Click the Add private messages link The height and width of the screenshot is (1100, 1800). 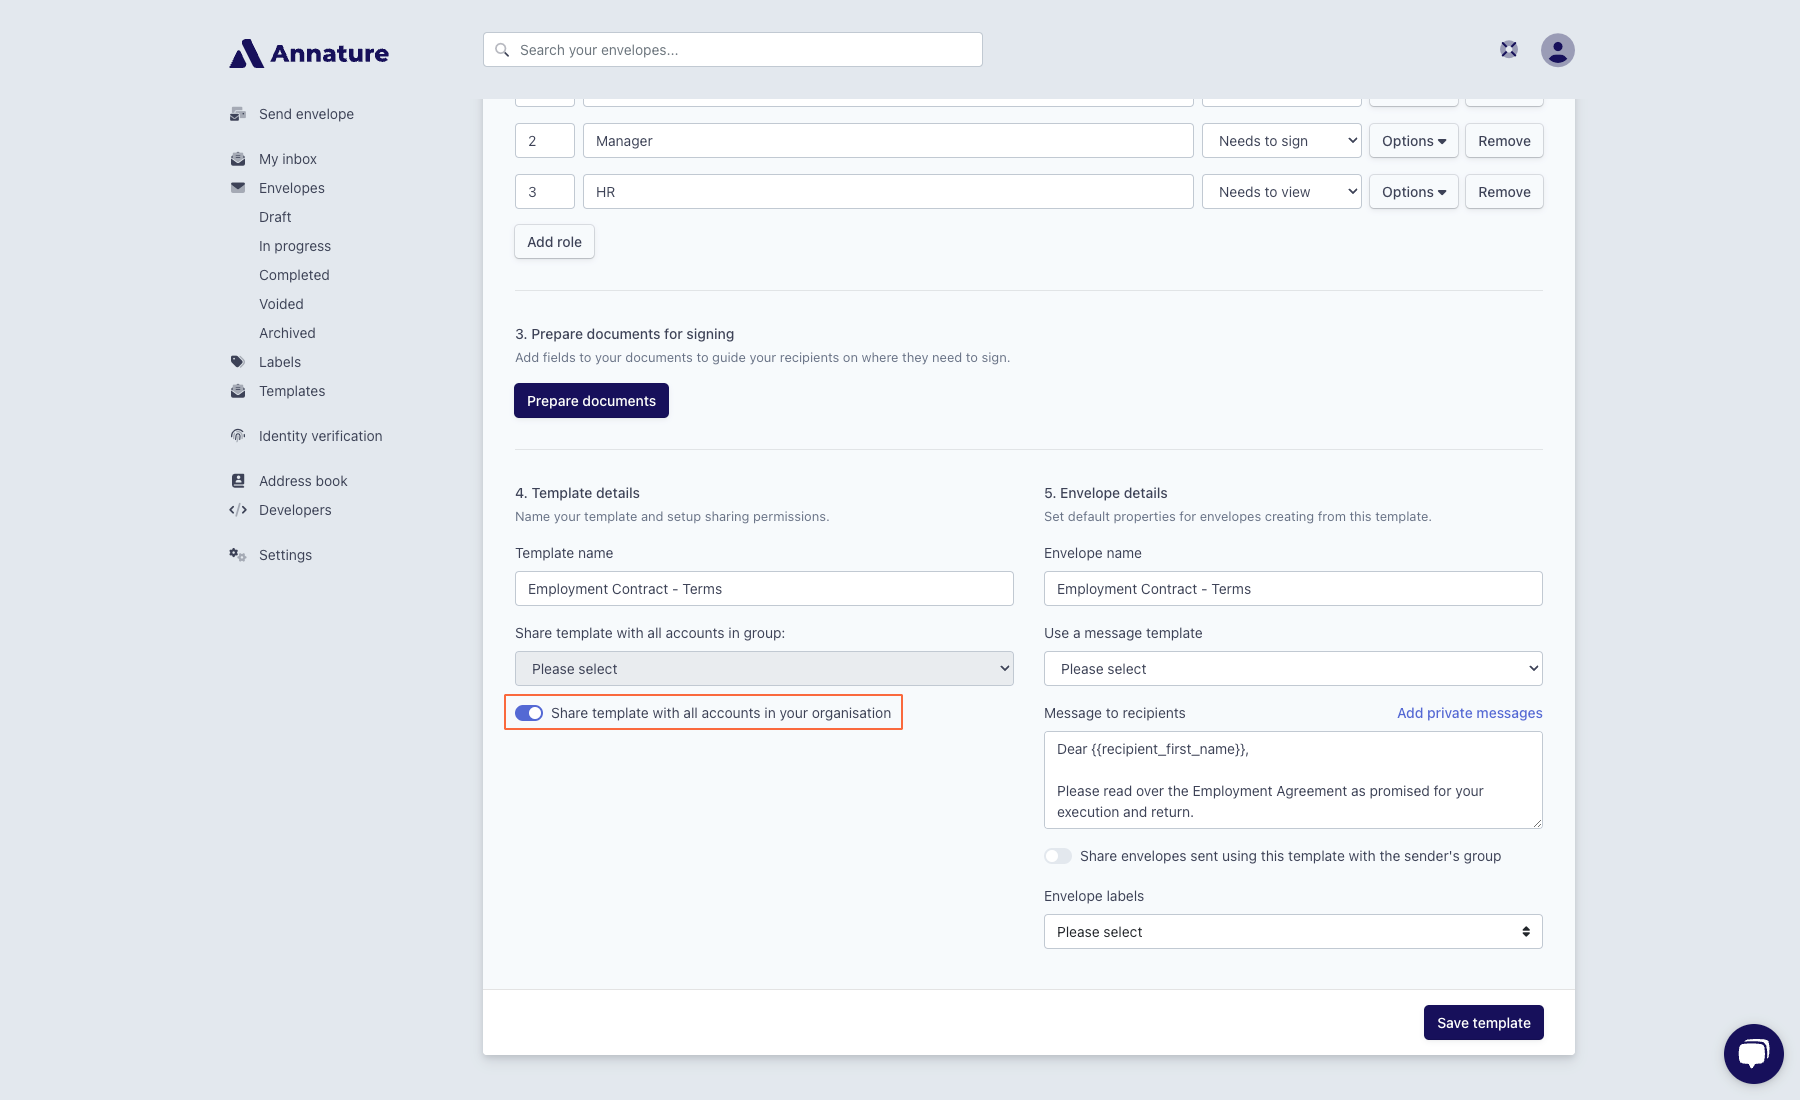click(1469, 713)
